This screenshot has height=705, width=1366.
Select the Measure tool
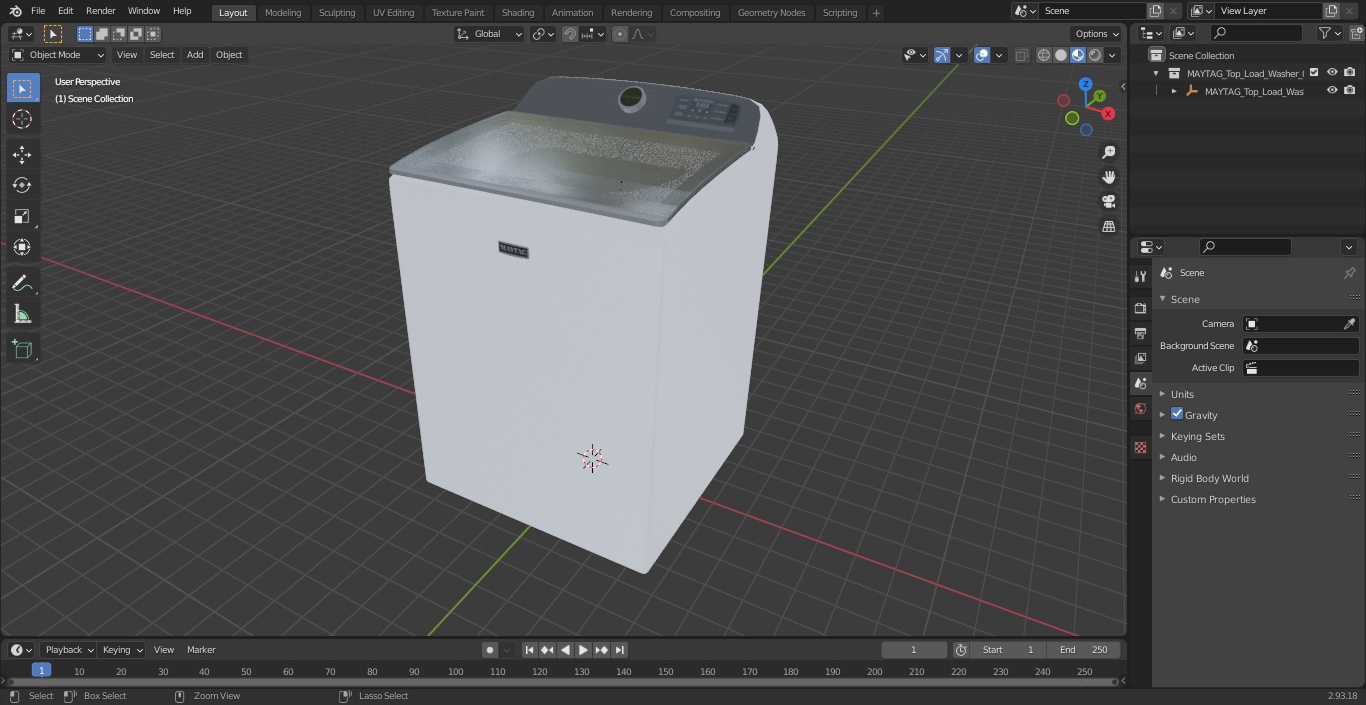tap(22, 314)
